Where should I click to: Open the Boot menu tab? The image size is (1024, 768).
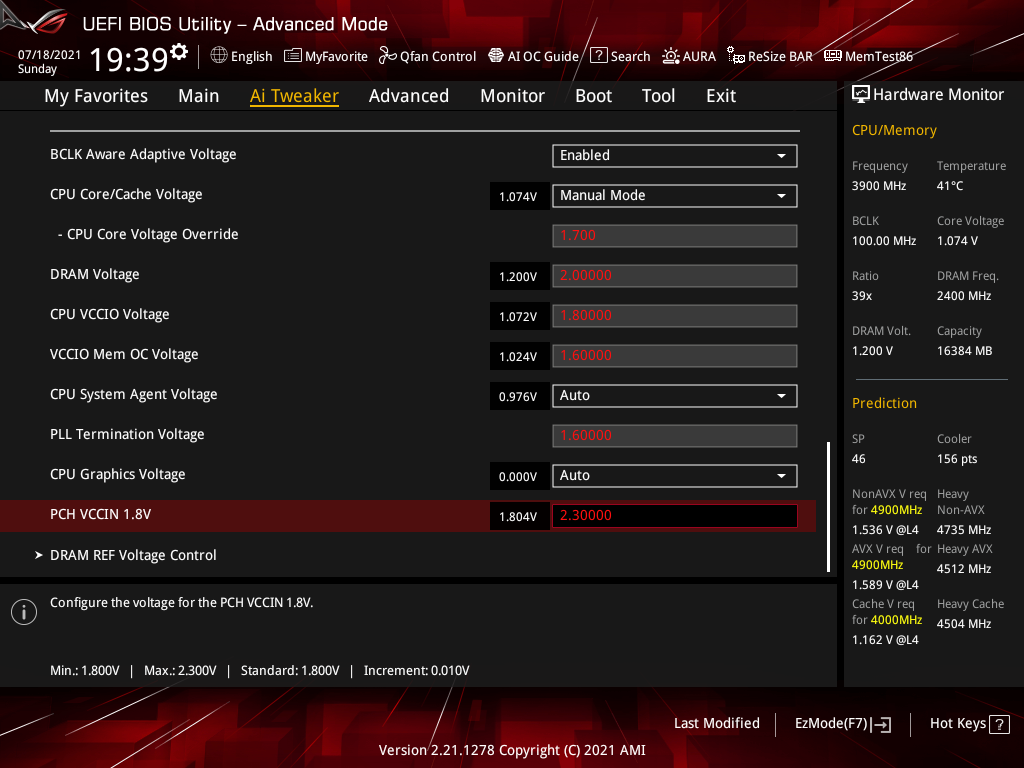593,95
